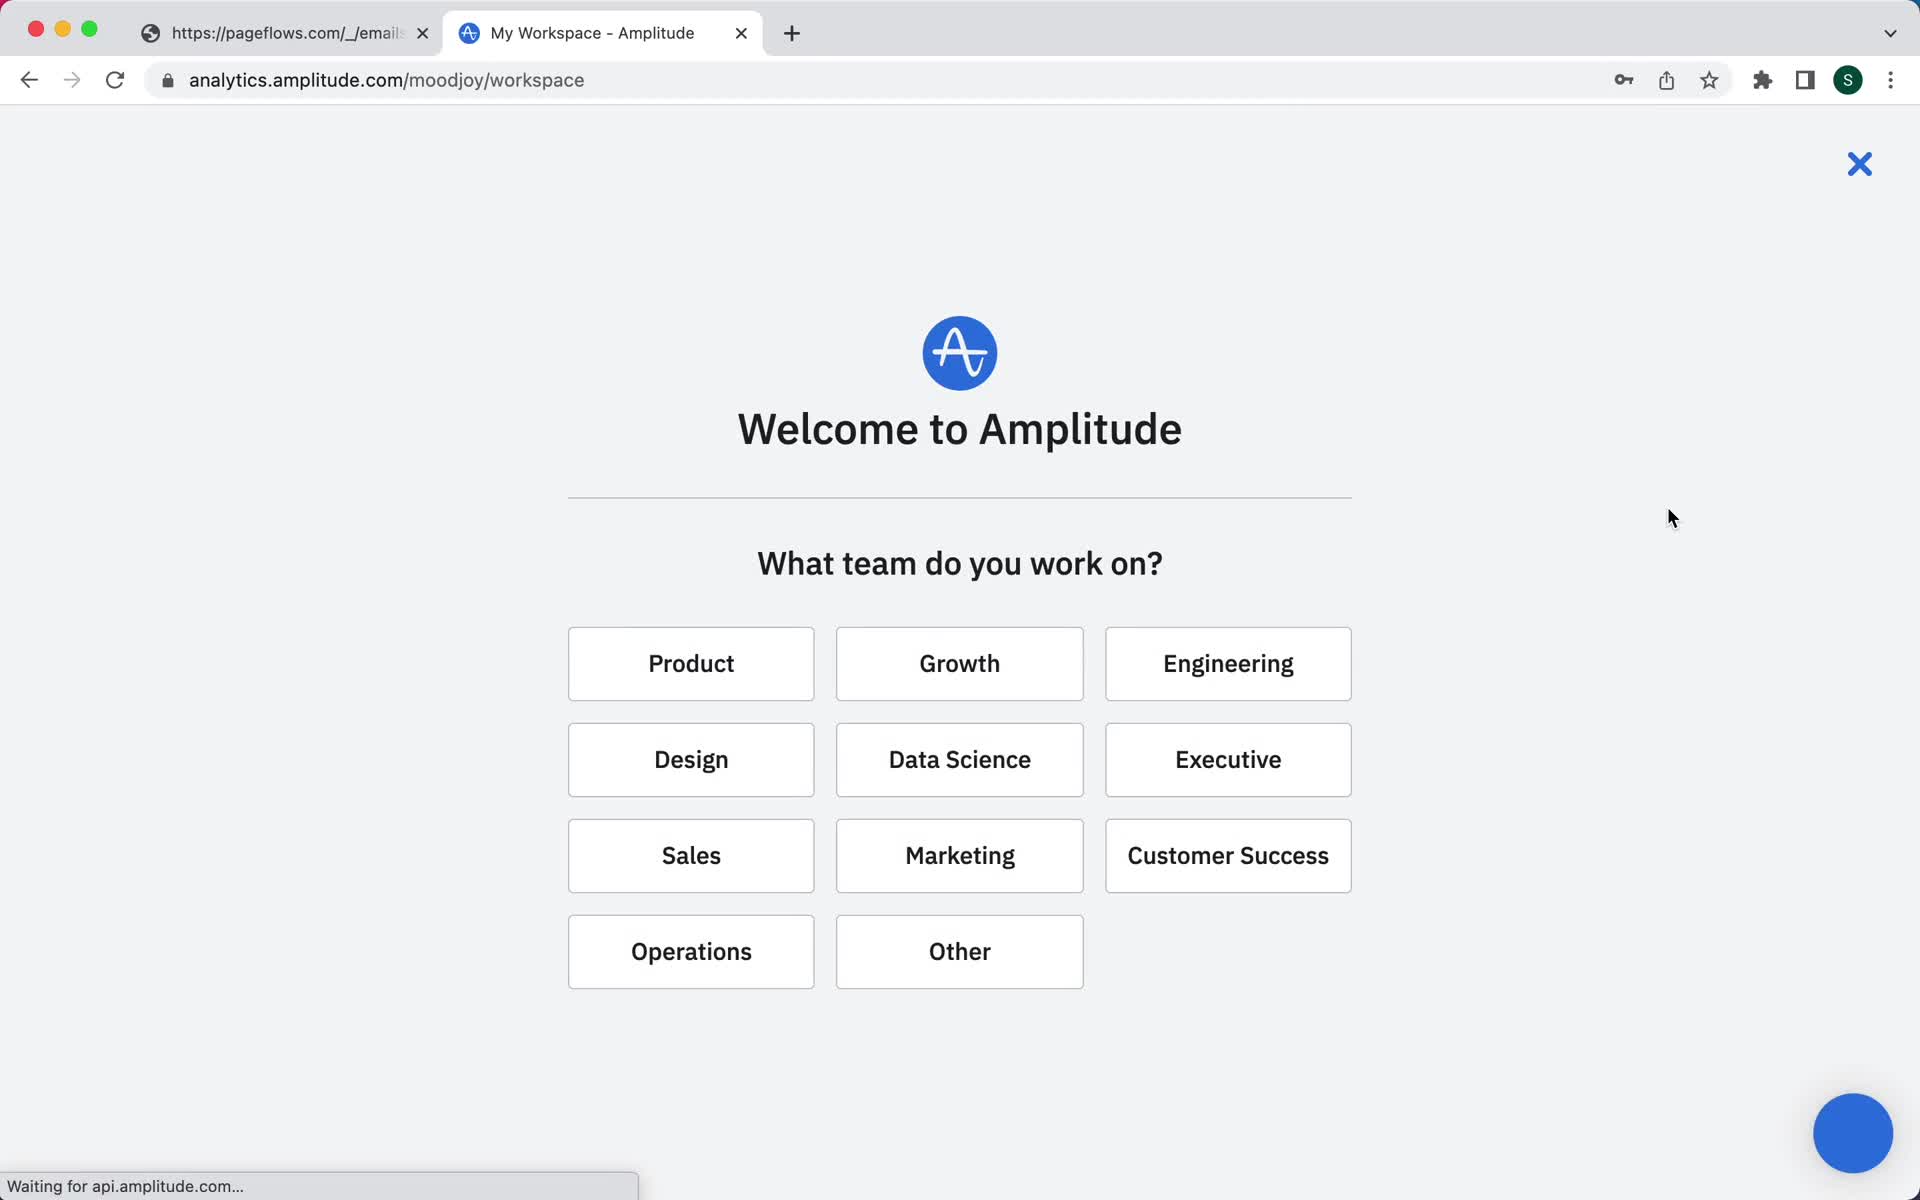Image resolution: width=1920 pixels, height=1200 pixels.
Task: Click the address bar URL field
Action: (x=387, y=79)
